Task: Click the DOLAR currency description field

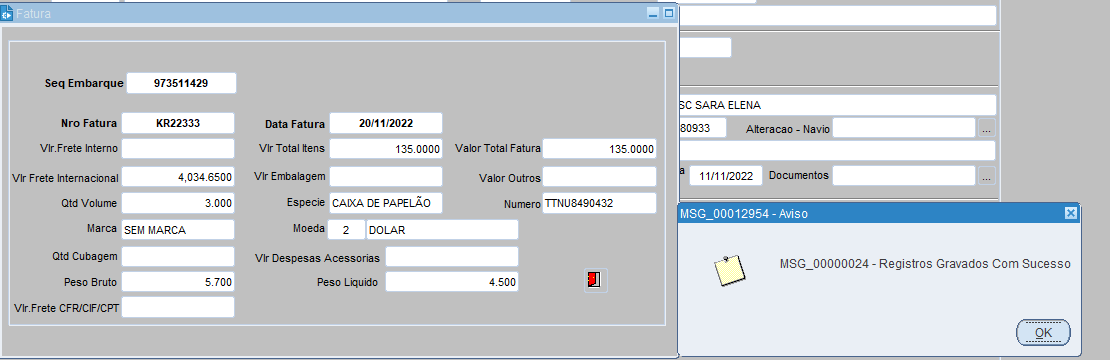Action: click(442, 230)
